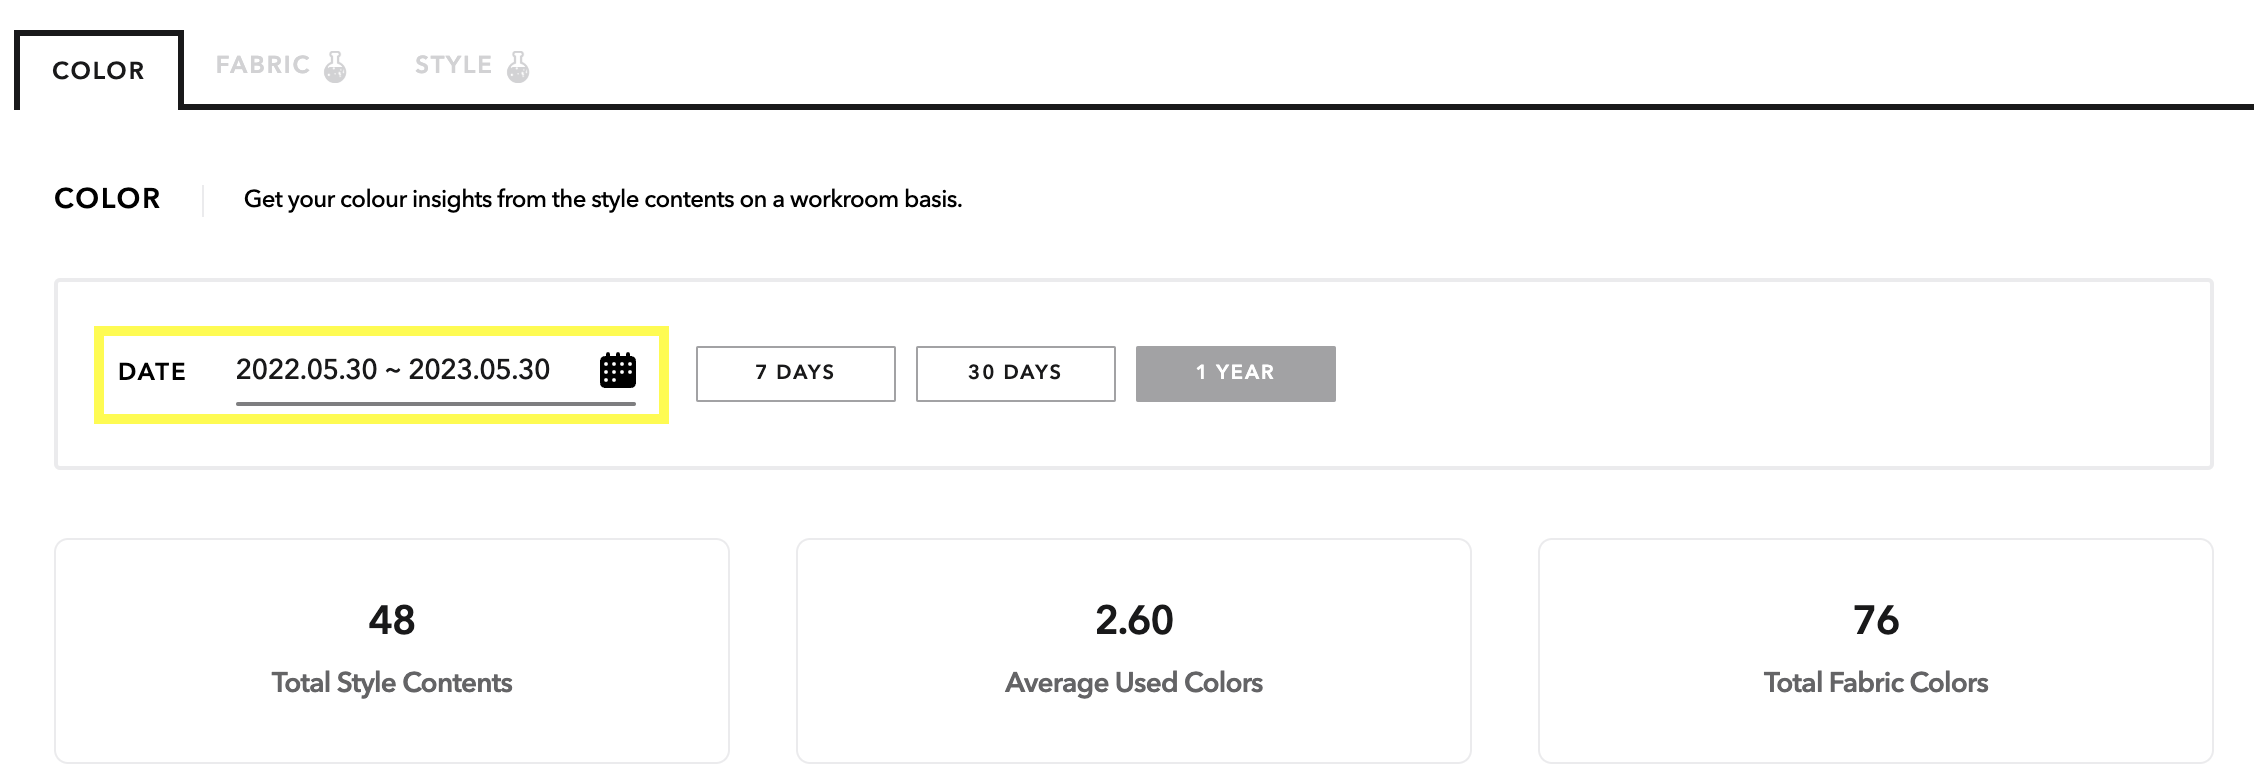Click the flask icon beside STYLE
This screenshot has width=2264, height=780.
pos(518,67)
